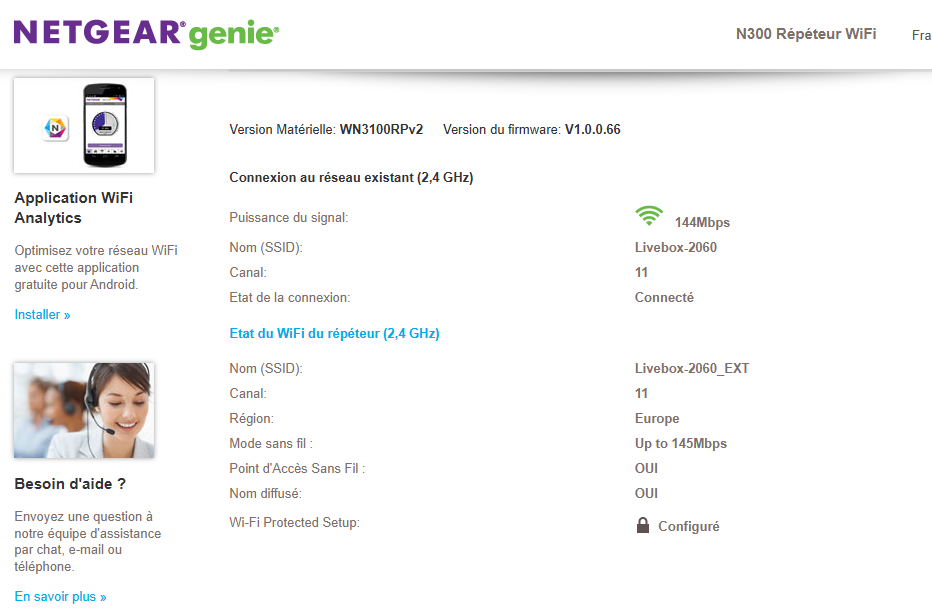Click the Région label
Screen dimensions: 932x610
coord(251,419)
